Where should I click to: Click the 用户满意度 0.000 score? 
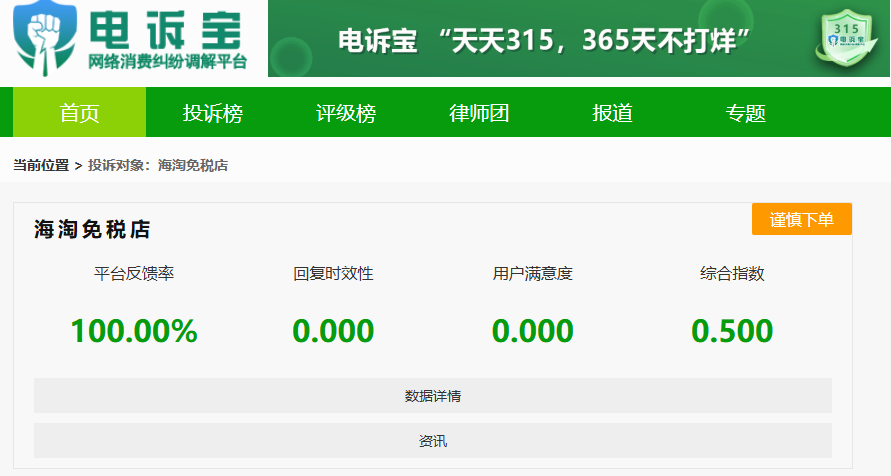click(x=532, y=331)
